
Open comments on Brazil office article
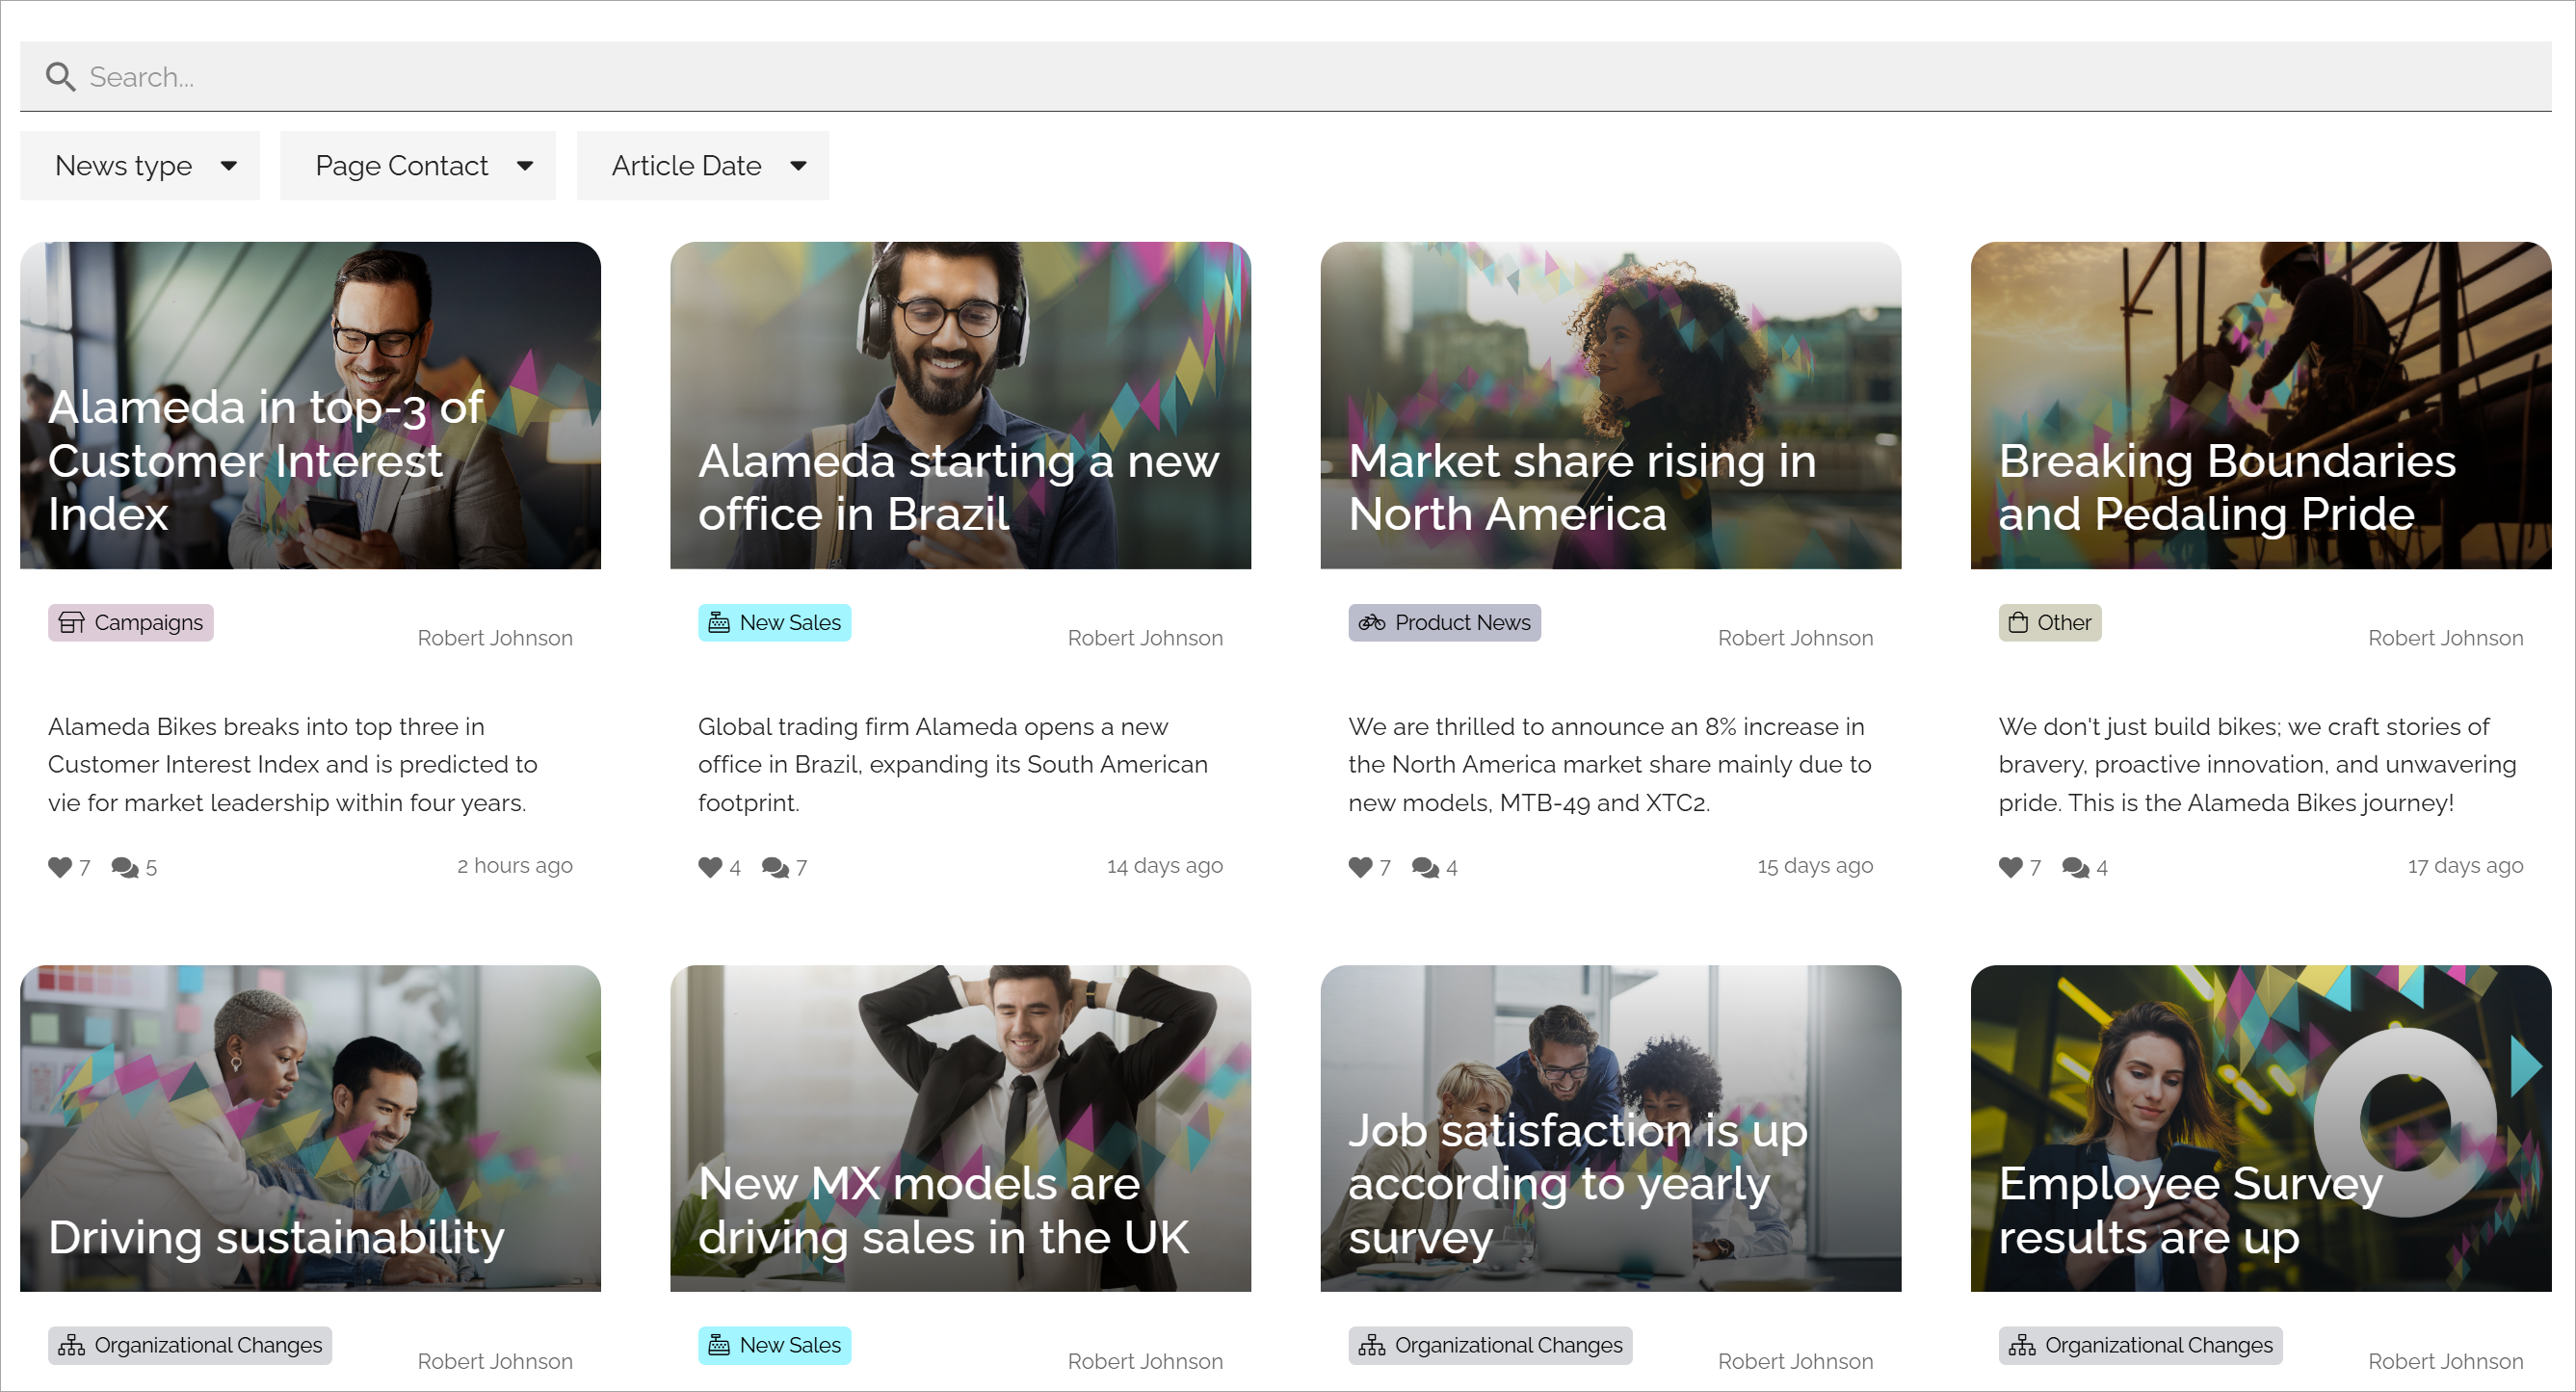tap(775, 867)
